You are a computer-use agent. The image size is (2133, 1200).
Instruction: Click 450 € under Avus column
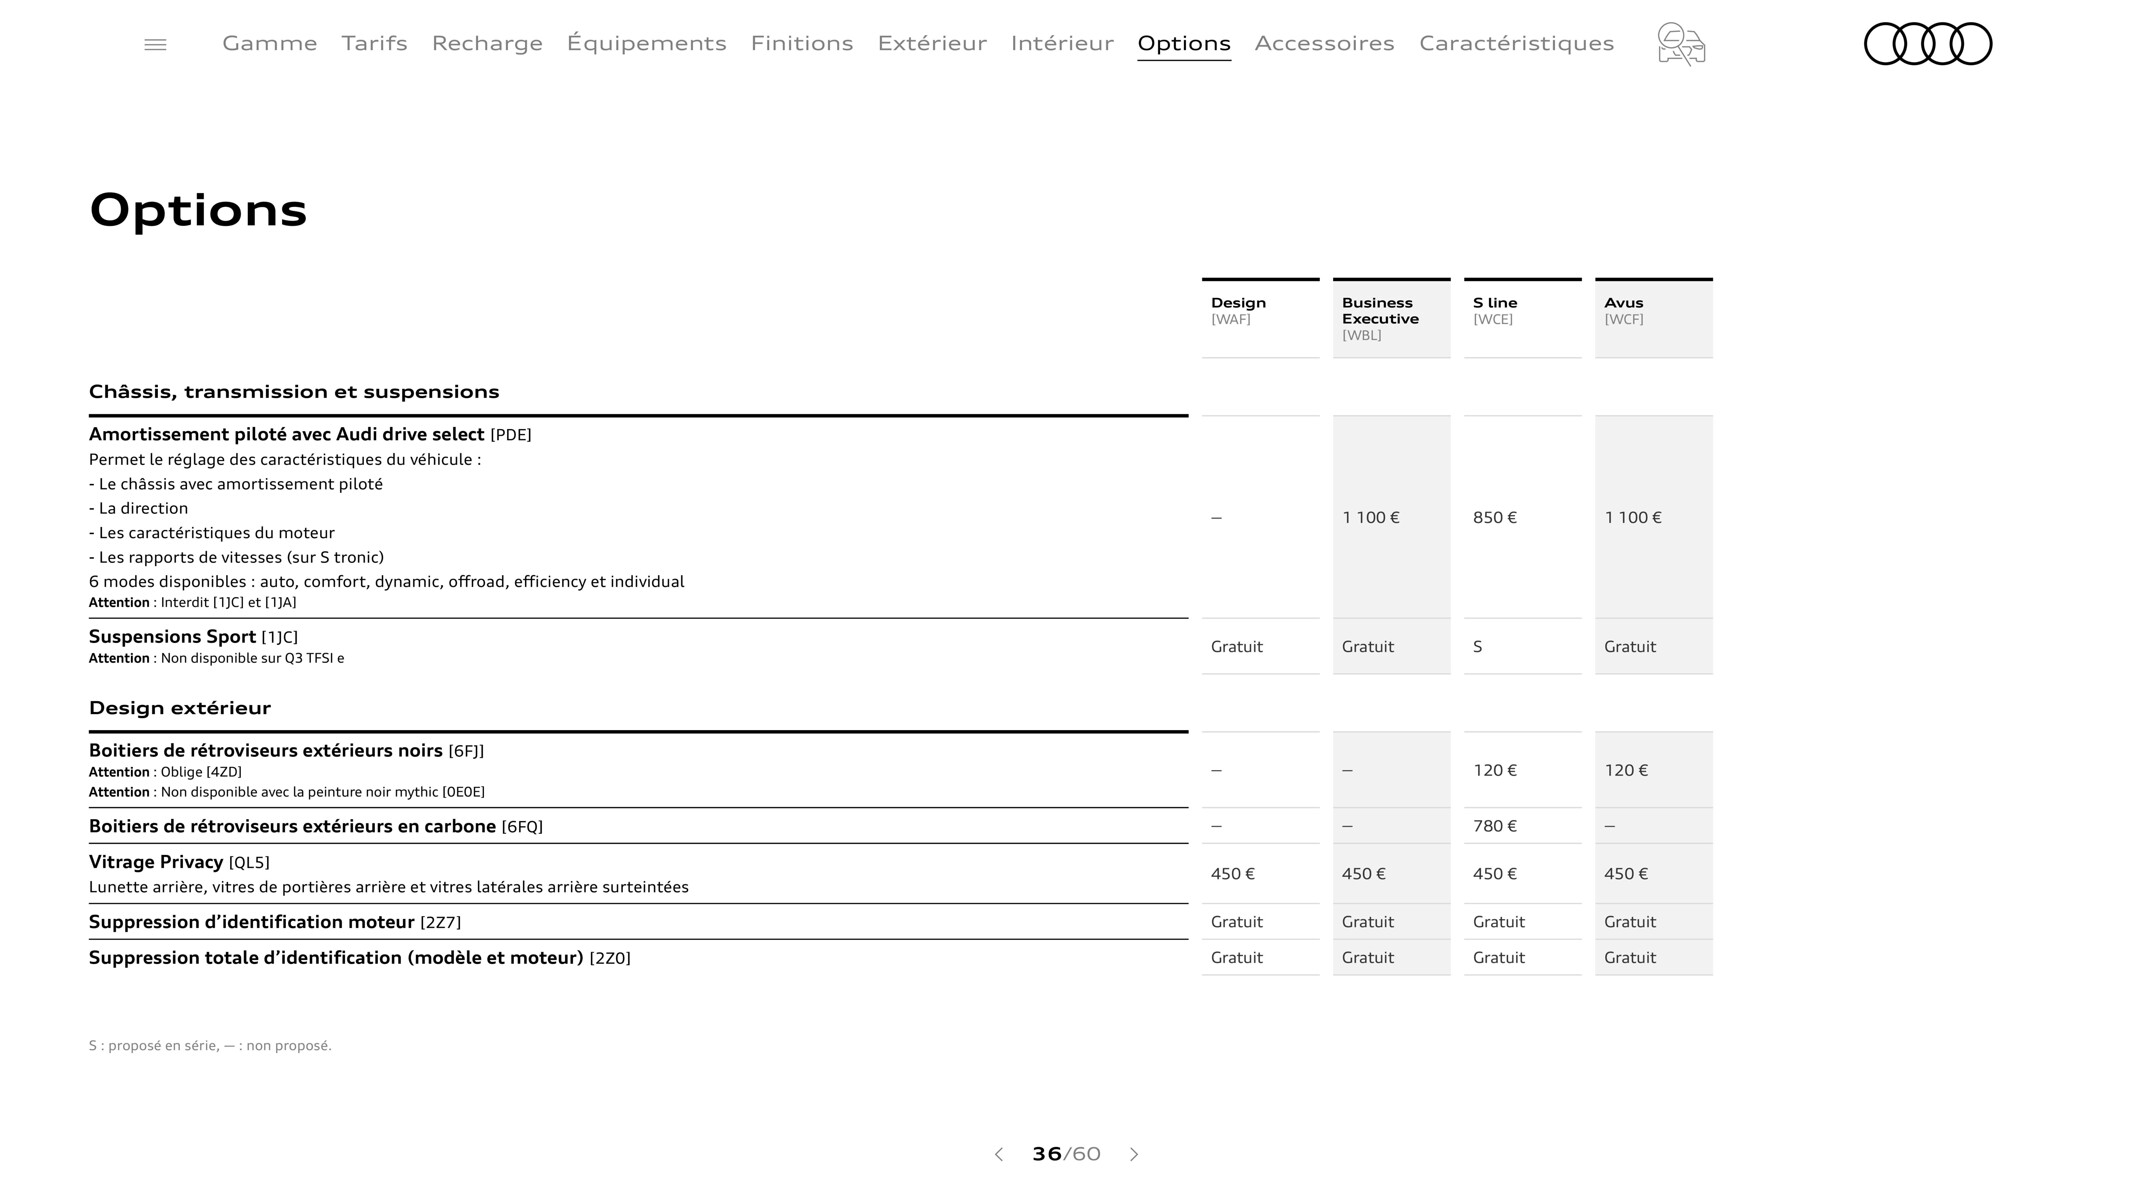pos(1626,874)
